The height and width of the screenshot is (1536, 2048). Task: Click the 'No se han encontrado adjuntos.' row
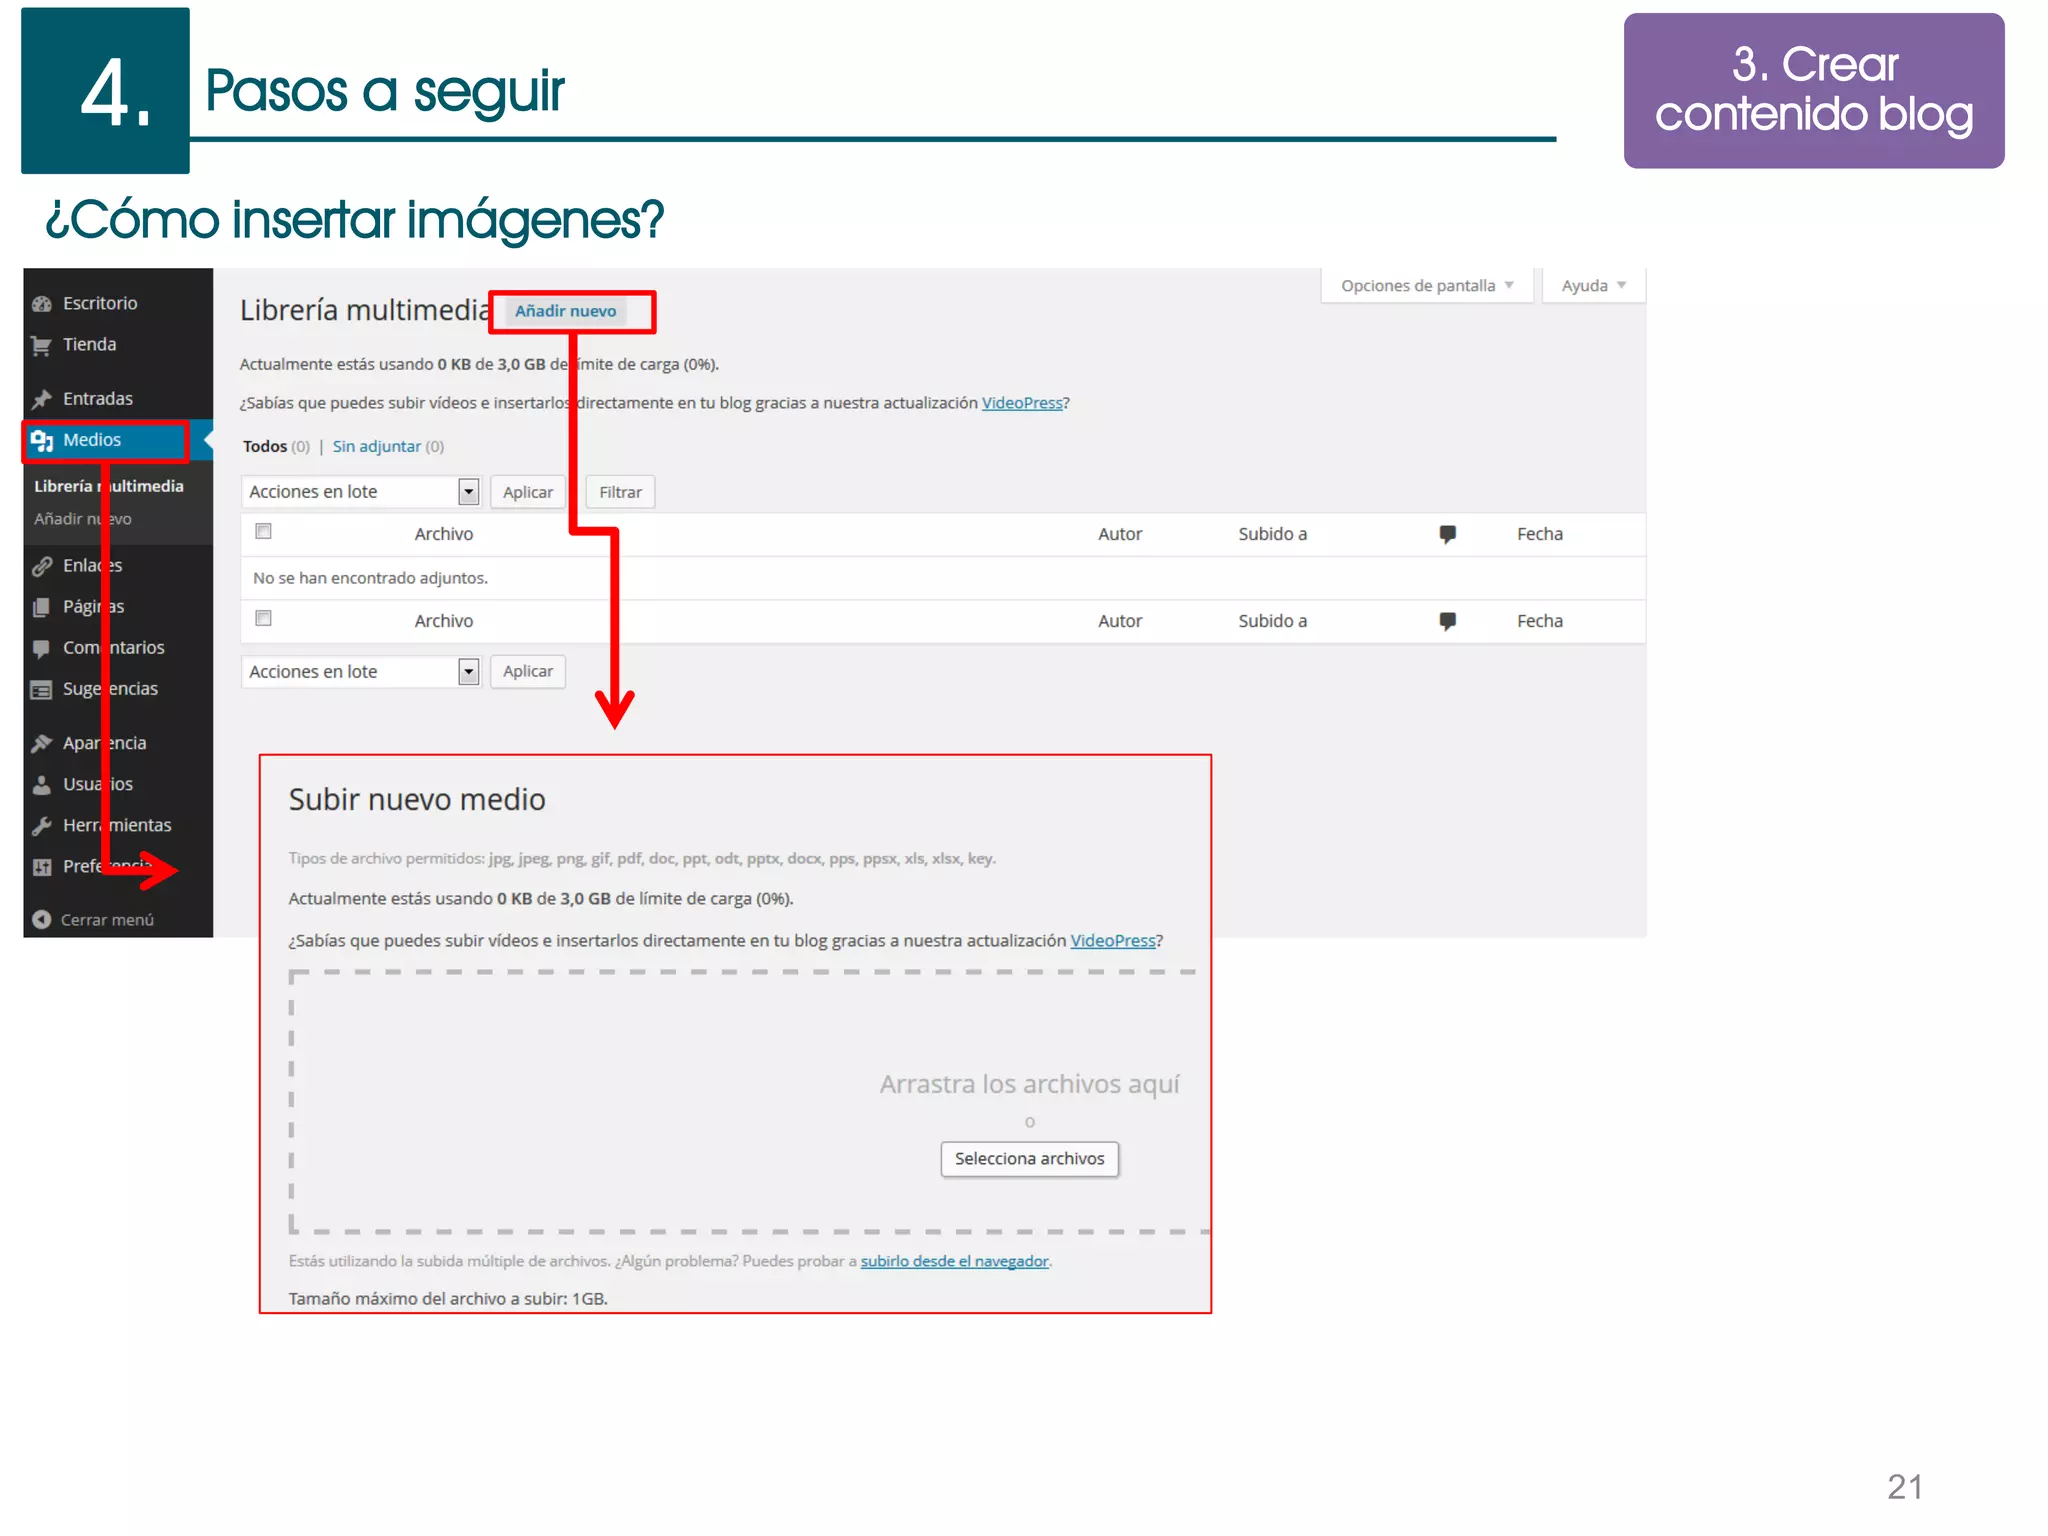click(943, 578)
